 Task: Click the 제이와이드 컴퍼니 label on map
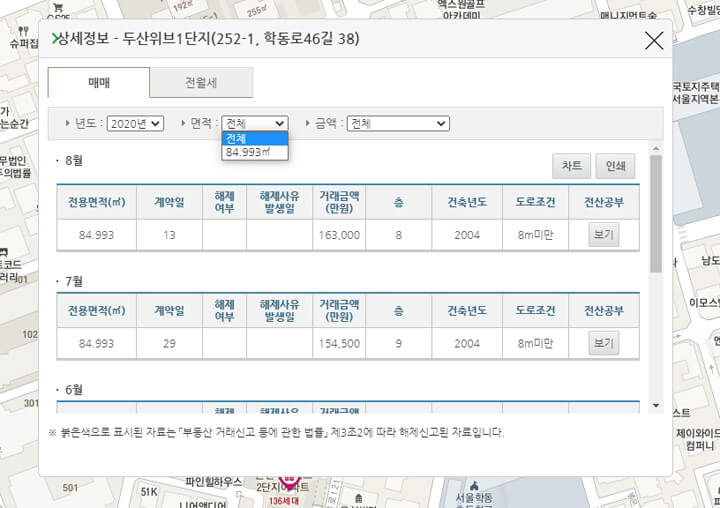coord(698,439)
